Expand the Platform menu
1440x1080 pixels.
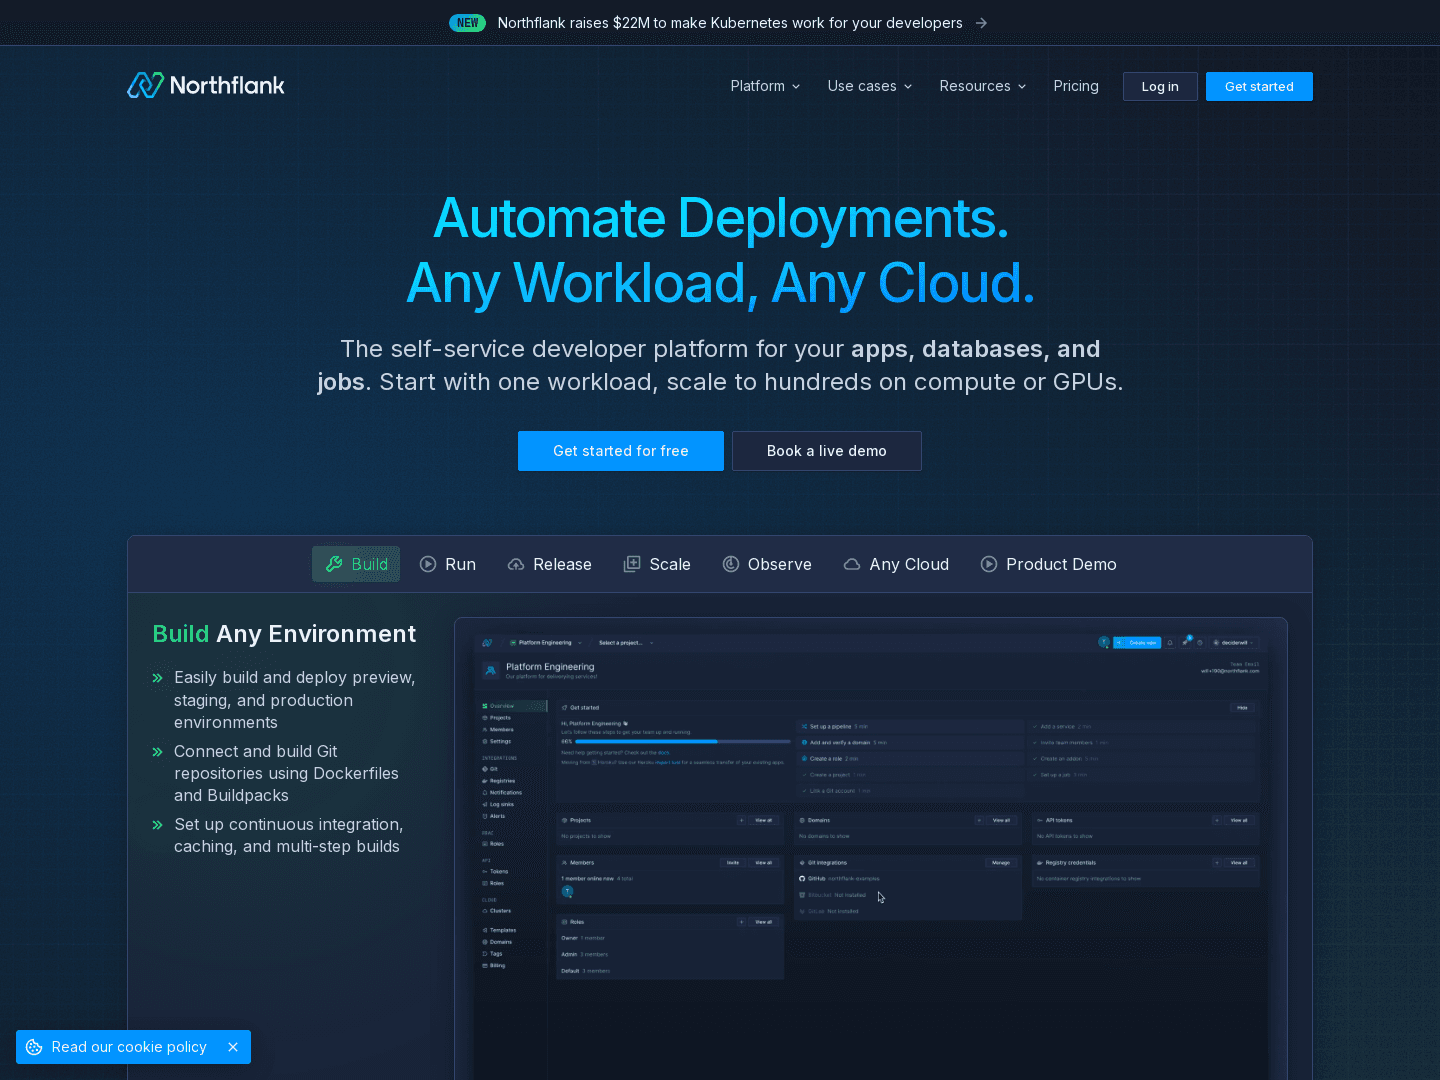pos(765,86)
